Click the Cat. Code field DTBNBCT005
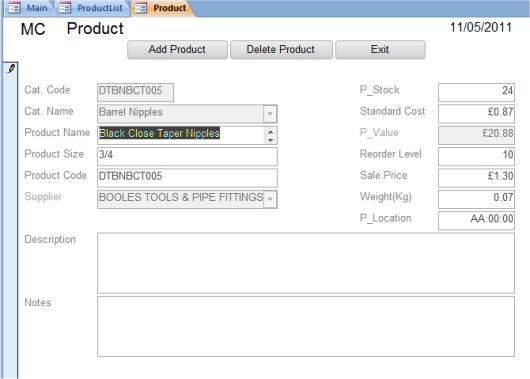530x379 pixels. (x=135, y=92)
